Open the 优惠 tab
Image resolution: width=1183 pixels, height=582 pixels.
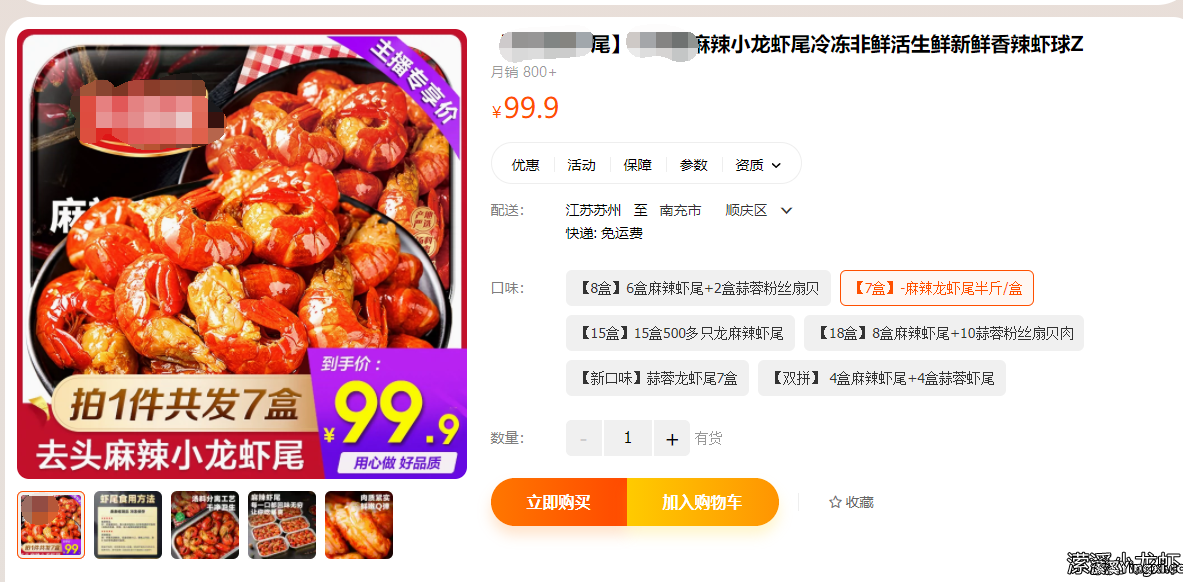526,165
